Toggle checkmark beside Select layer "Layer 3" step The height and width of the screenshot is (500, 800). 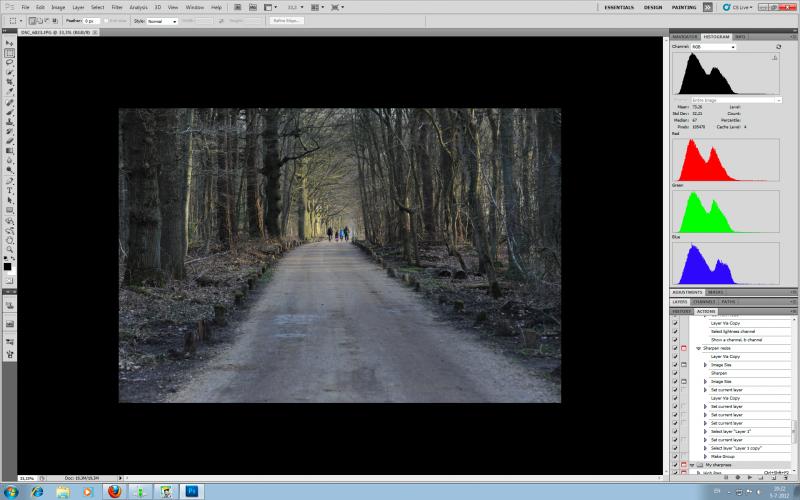pyautogui.click(x=675, y=432)
